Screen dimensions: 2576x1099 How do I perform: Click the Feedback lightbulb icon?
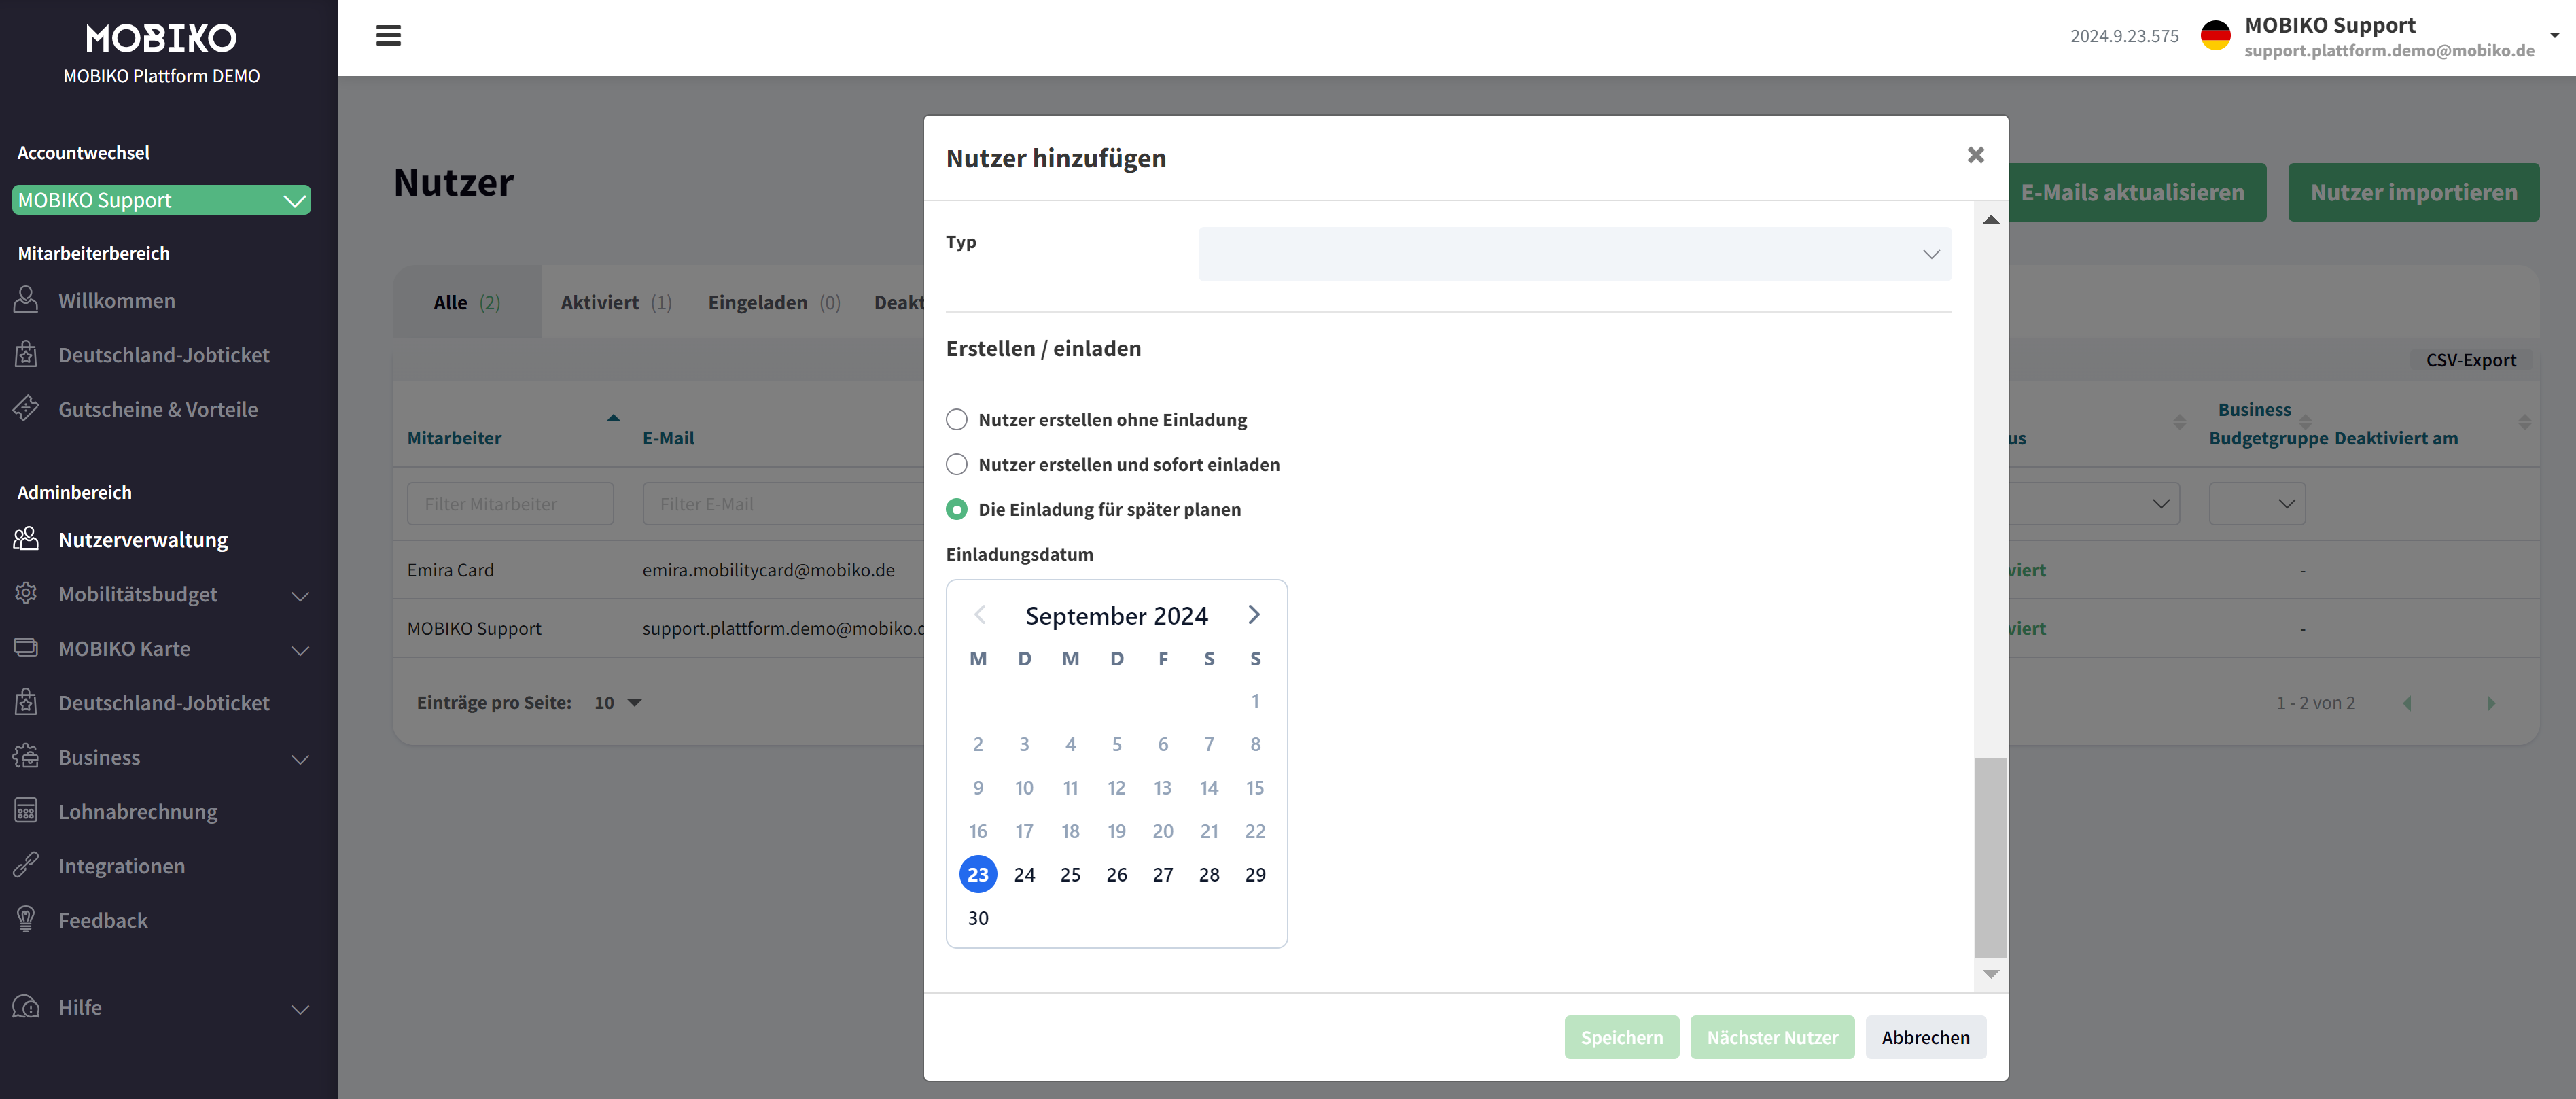pyautogui.click(x=26, y=919)
